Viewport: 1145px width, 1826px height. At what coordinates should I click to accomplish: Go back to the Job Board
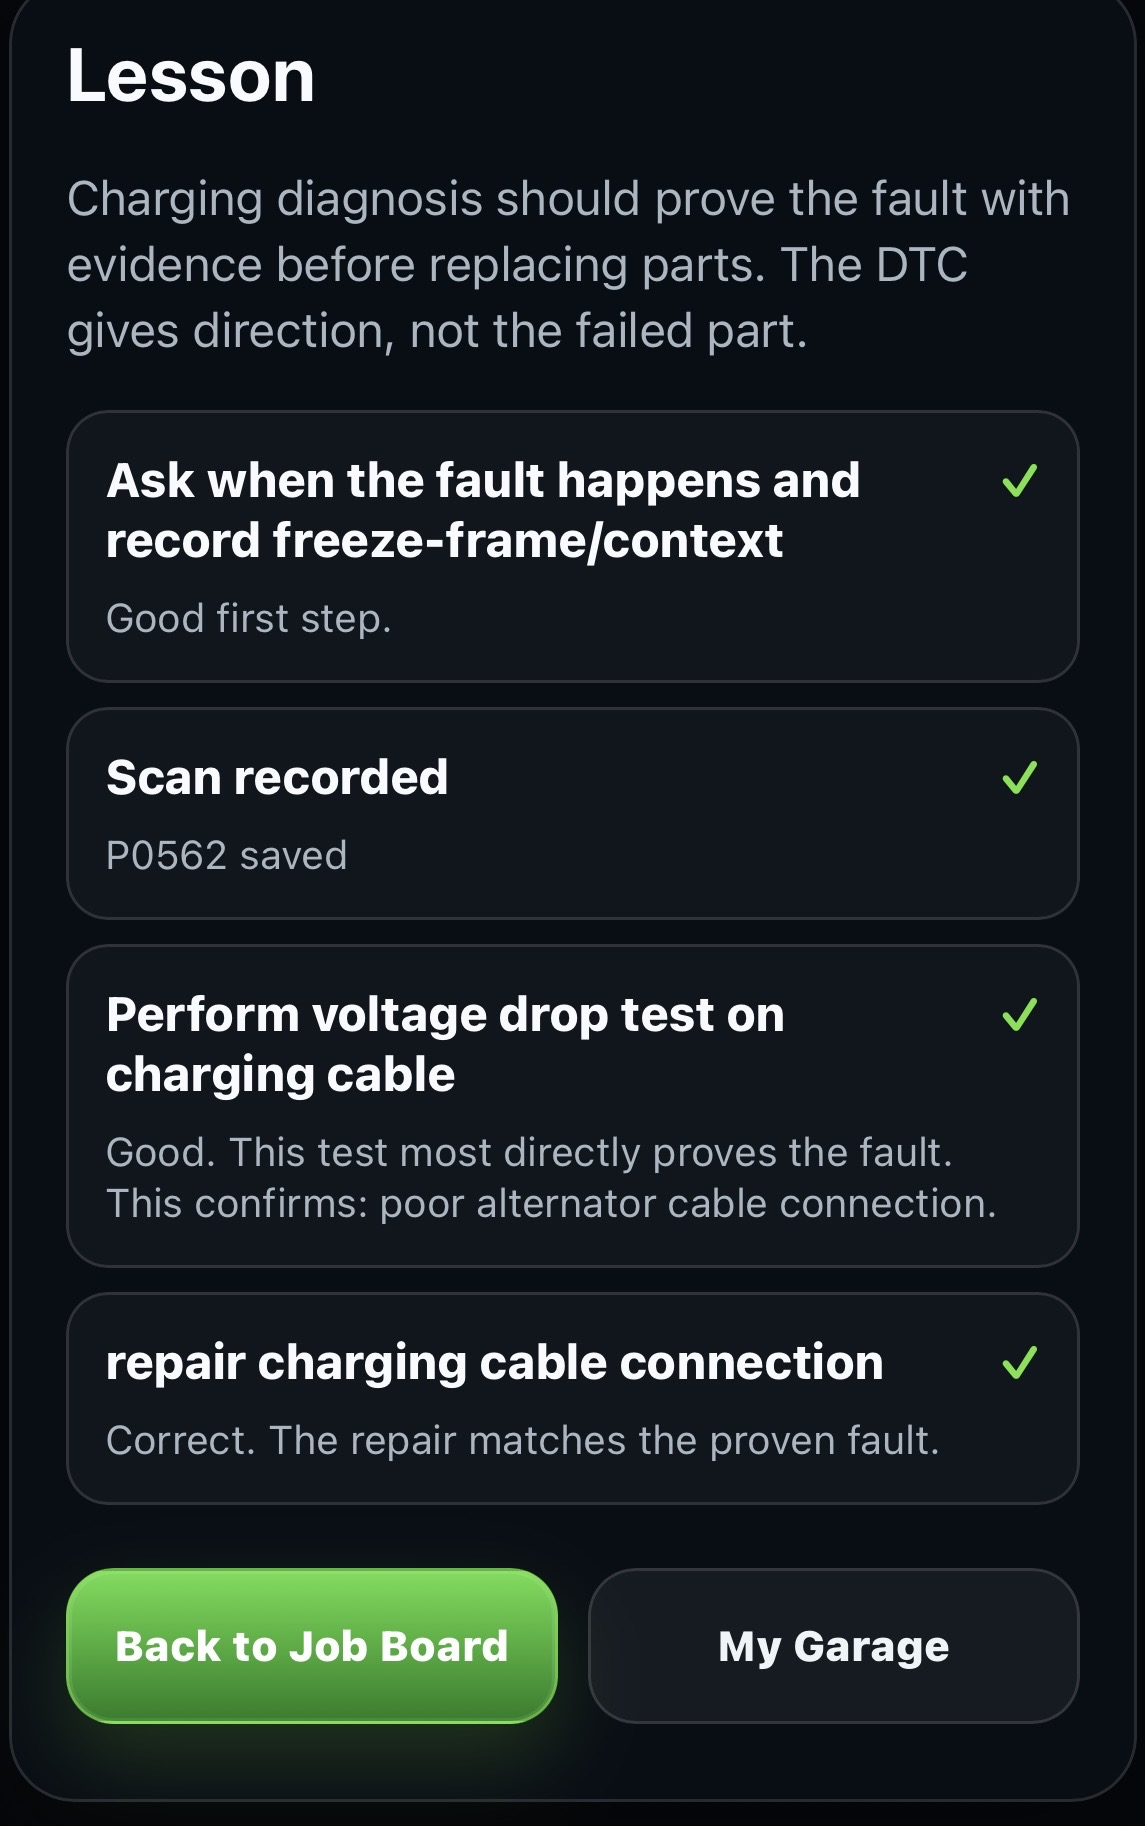(312, 1646)
